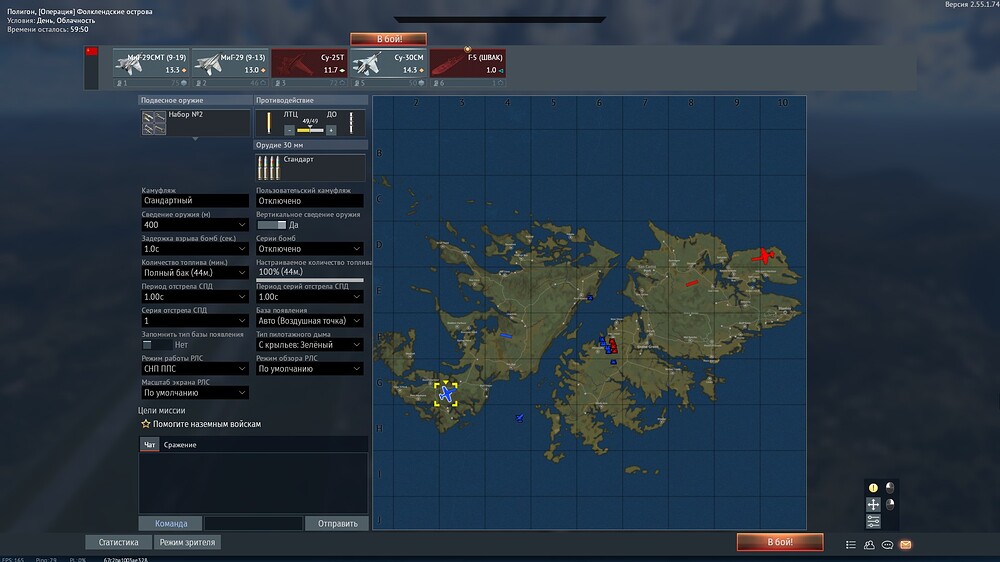The height and width of the screenshot is (562, 1000).
Task: Click Помогите наземным войскам objective text
Action: pyautogui.click(x=207, y=424)
